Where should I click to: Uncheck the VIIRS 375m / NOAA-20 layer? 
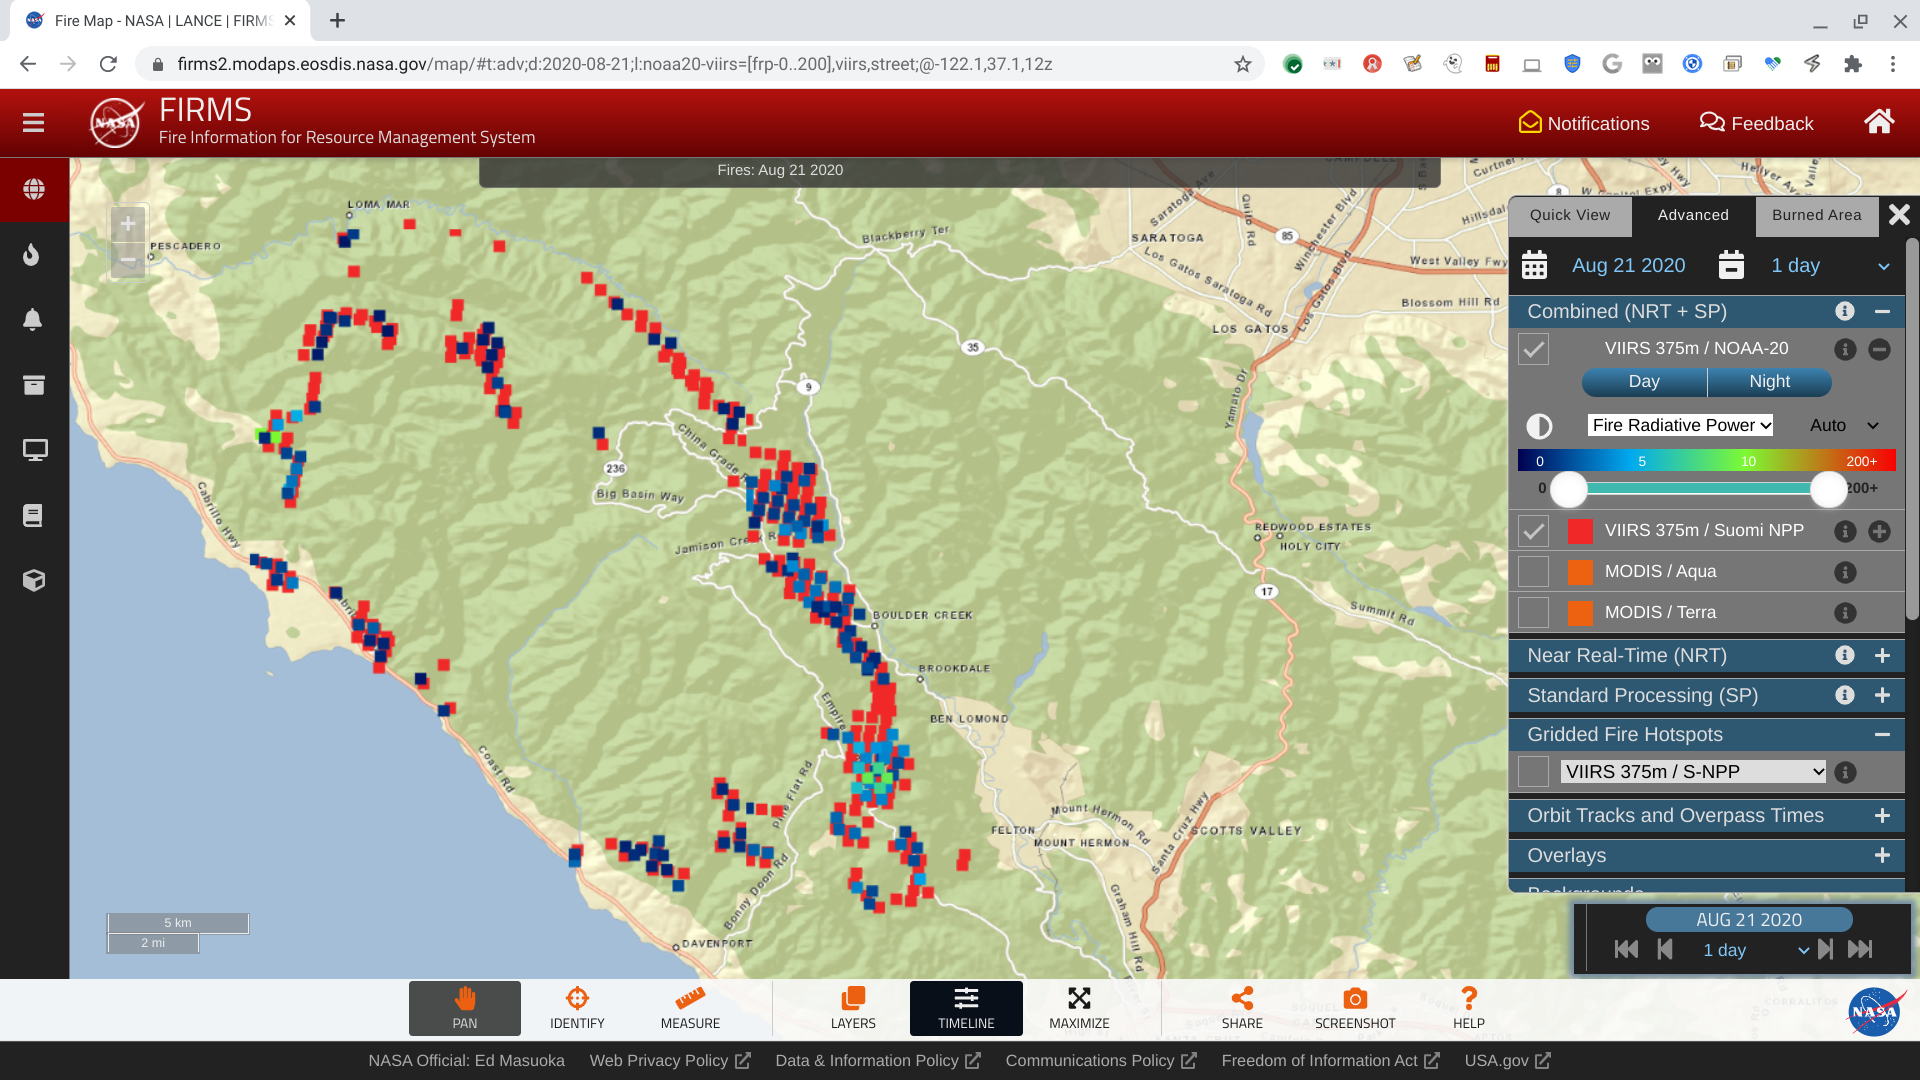(x=1533, y=349)
